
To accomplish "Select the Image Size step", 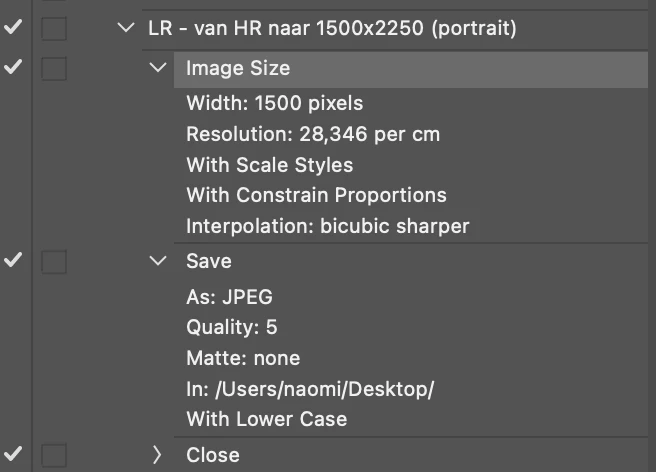I will (411, 69).
